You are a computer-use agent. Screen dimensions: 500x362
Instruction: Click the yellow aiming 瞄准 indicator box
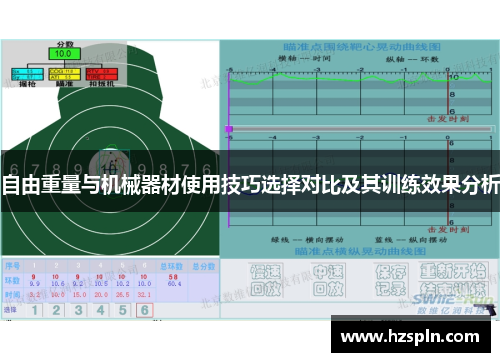(x=65, y=74)
